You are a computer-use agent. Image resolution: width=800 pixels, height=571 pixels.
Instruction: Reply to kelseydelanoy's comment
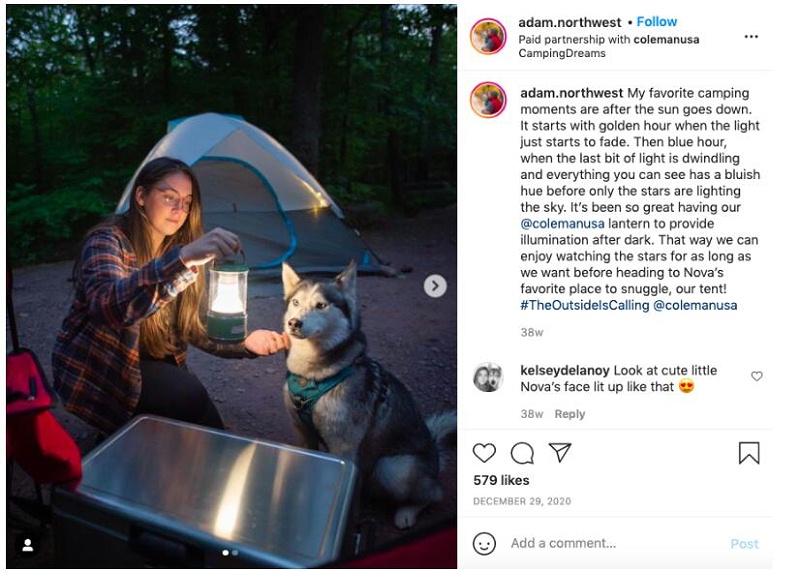[570, 414]
